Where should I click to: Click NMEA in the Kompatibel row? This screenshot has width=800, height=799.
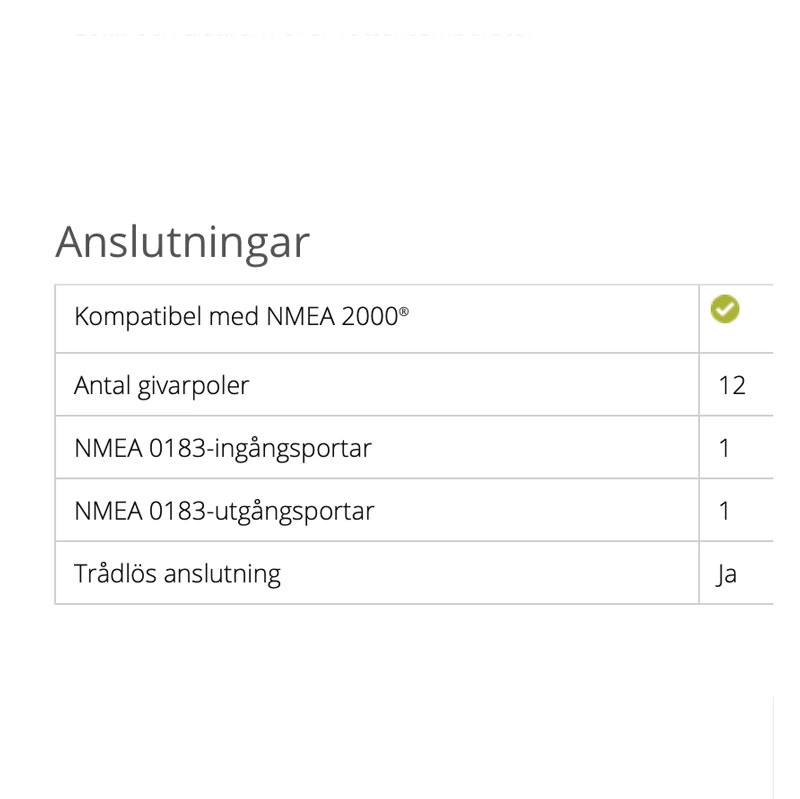pyautogui.click(x=299, y=318)
